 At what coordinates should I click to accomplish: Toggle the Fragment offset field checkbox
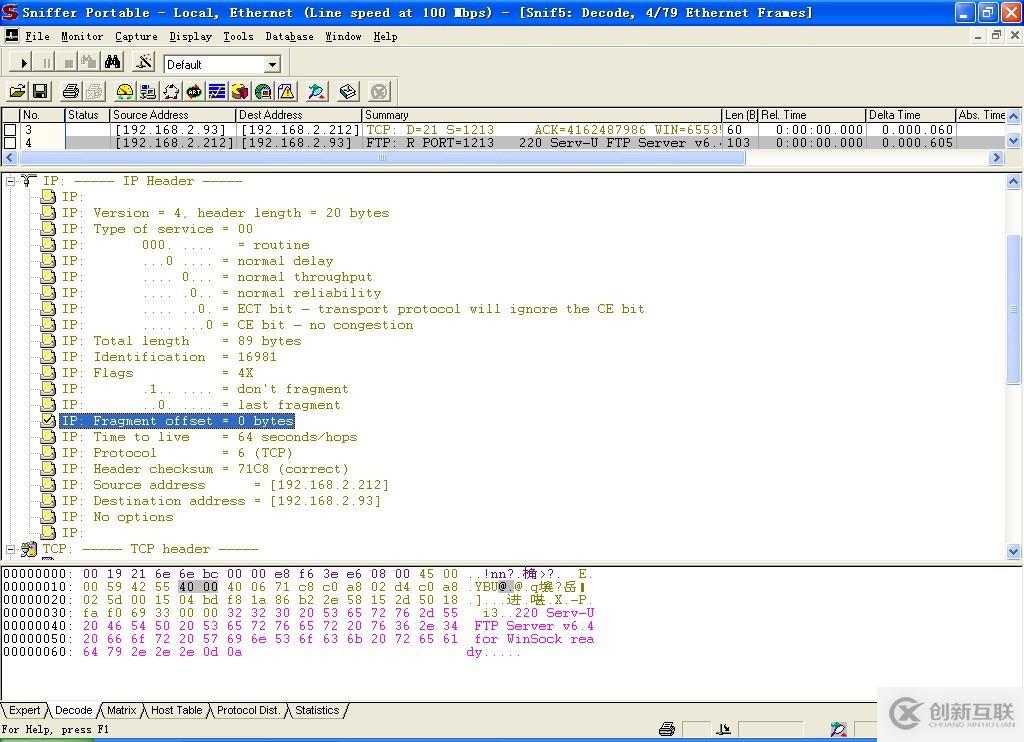pos(48,421)
